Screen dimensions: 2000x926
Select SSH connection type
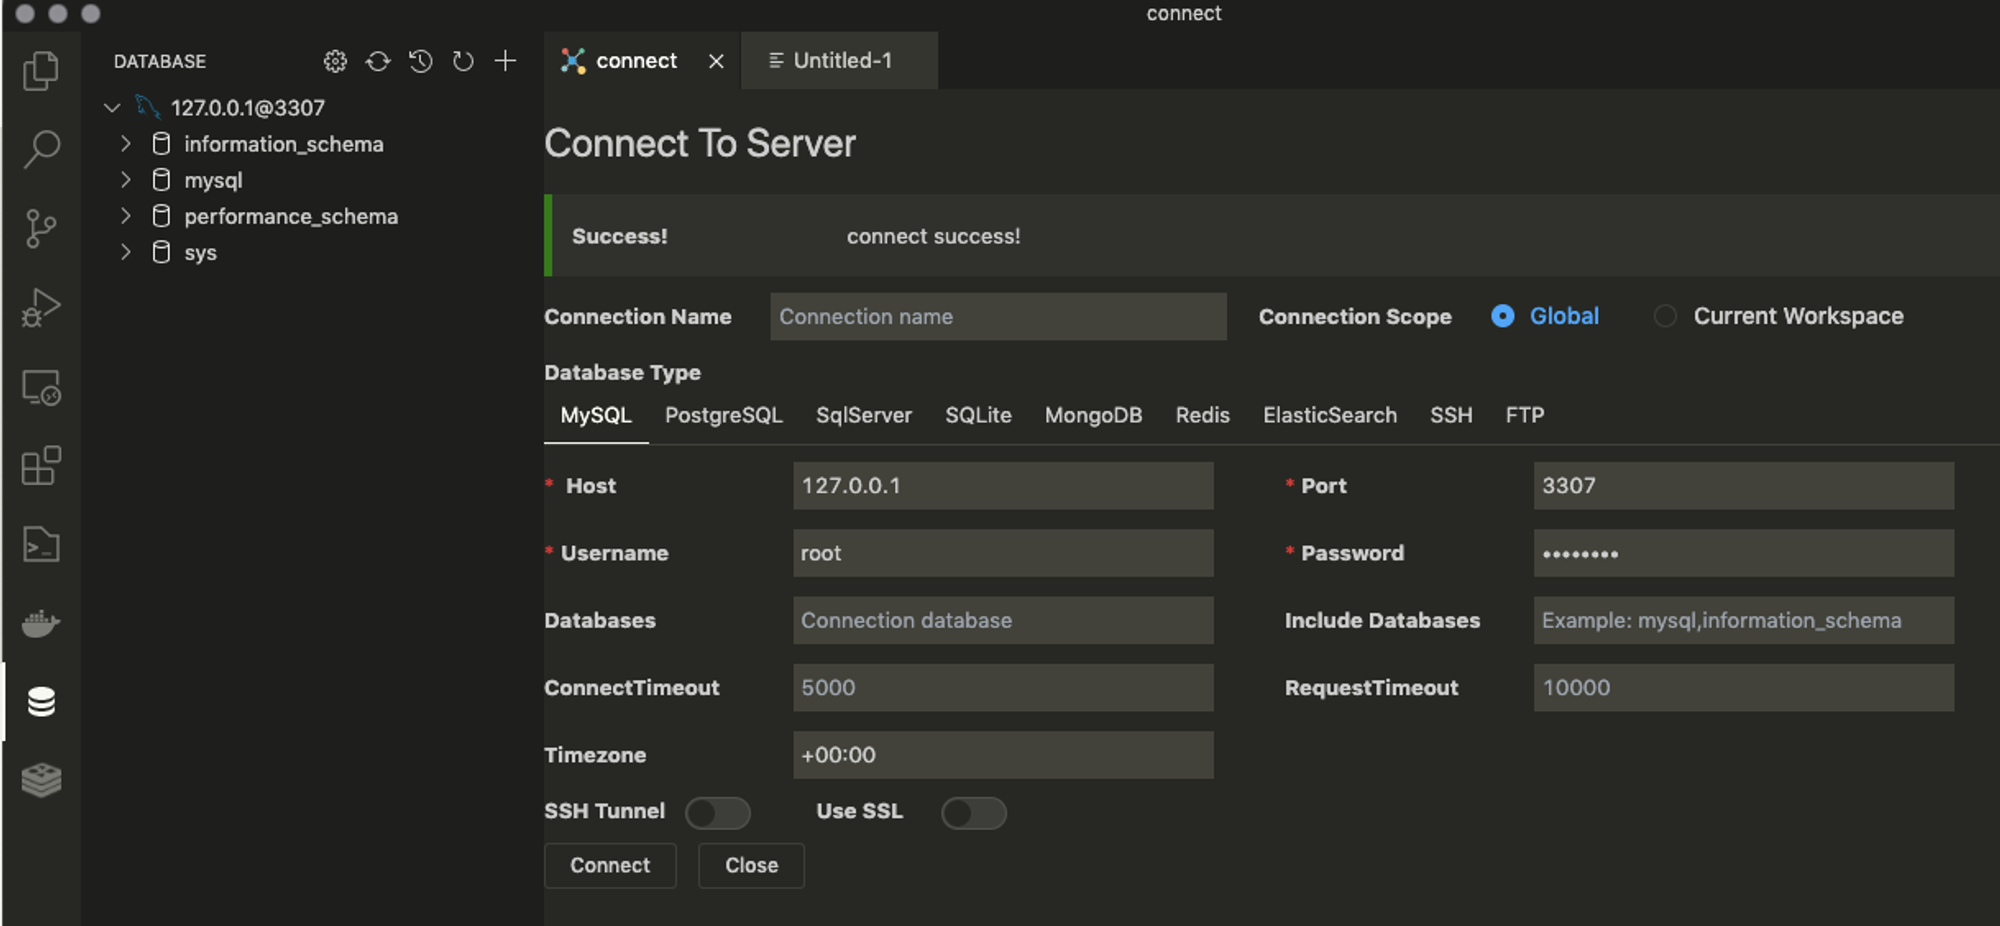pyautogui.click(x=1451, y=415)
